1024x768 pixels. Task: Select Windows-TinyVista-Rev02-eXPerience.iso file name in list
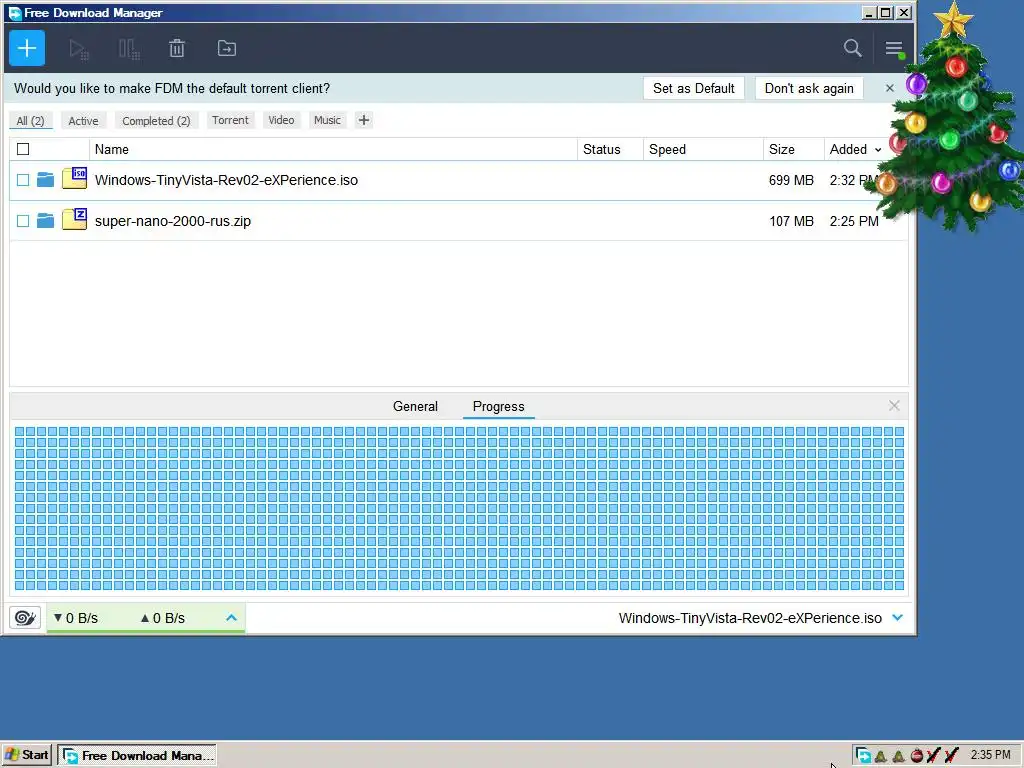click(x=226, y=180)
